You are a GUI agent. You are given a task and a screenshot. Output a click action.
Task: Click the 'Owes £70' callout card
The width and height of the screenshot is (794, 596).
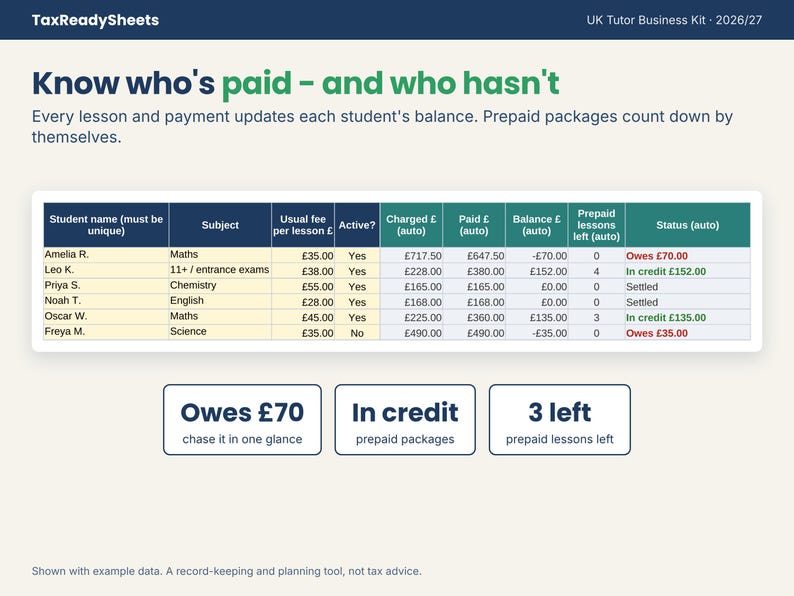pos(242,419)
